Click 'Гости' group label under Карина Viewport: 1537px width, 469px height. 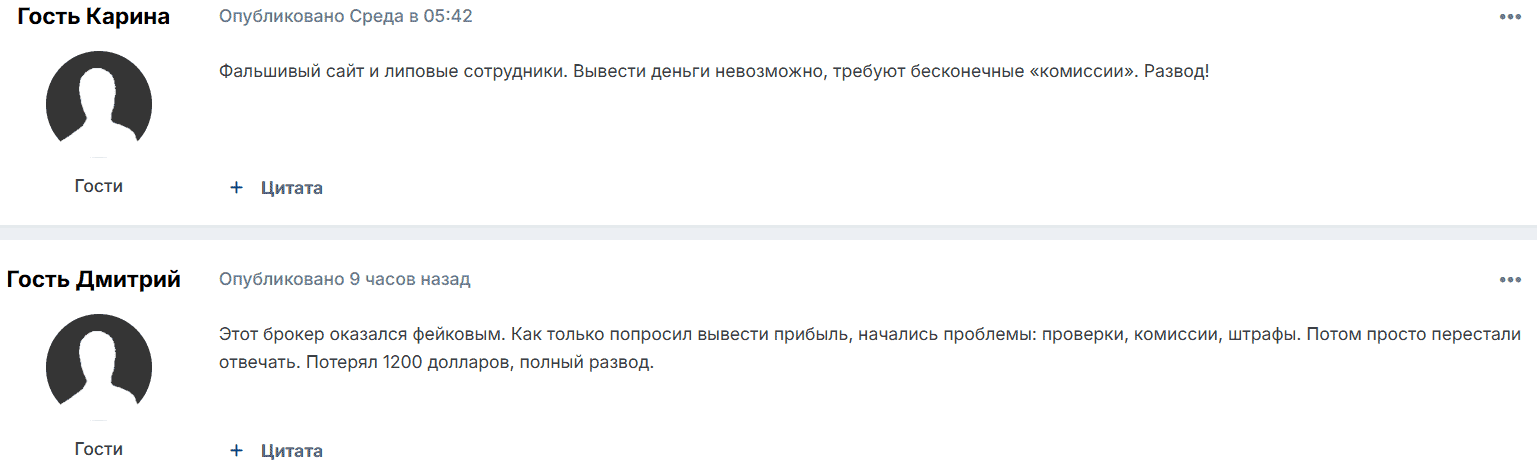(x=99, y=186)
